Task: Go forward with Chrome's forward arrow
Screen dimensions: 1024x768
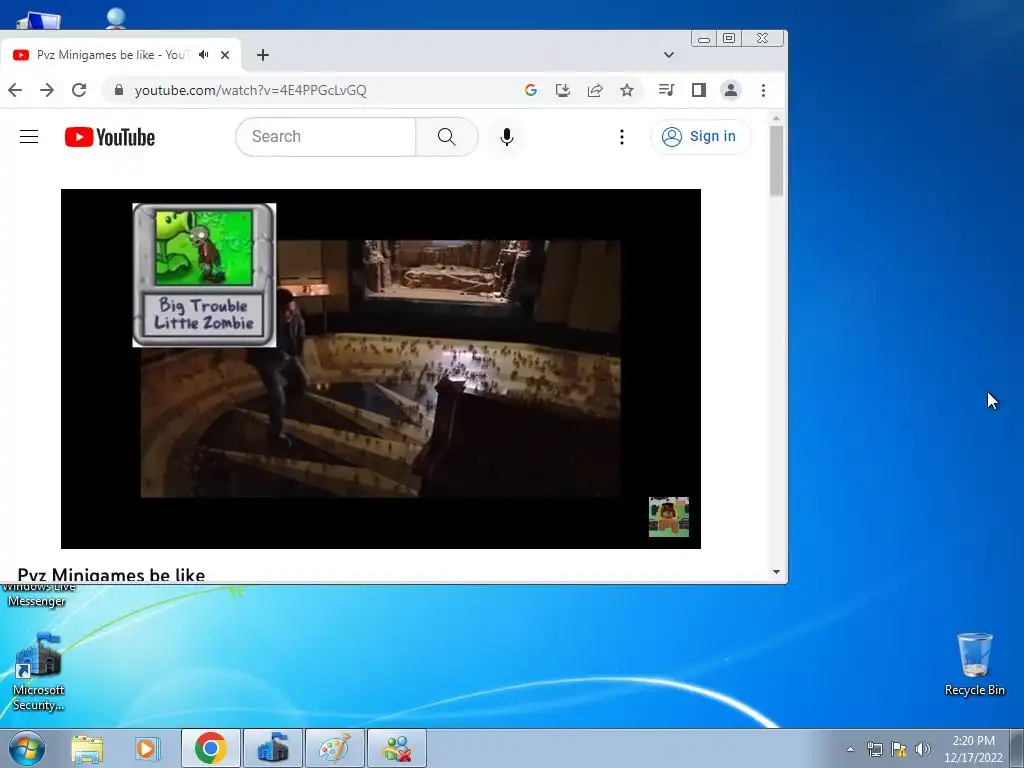Action: point(47,90)
